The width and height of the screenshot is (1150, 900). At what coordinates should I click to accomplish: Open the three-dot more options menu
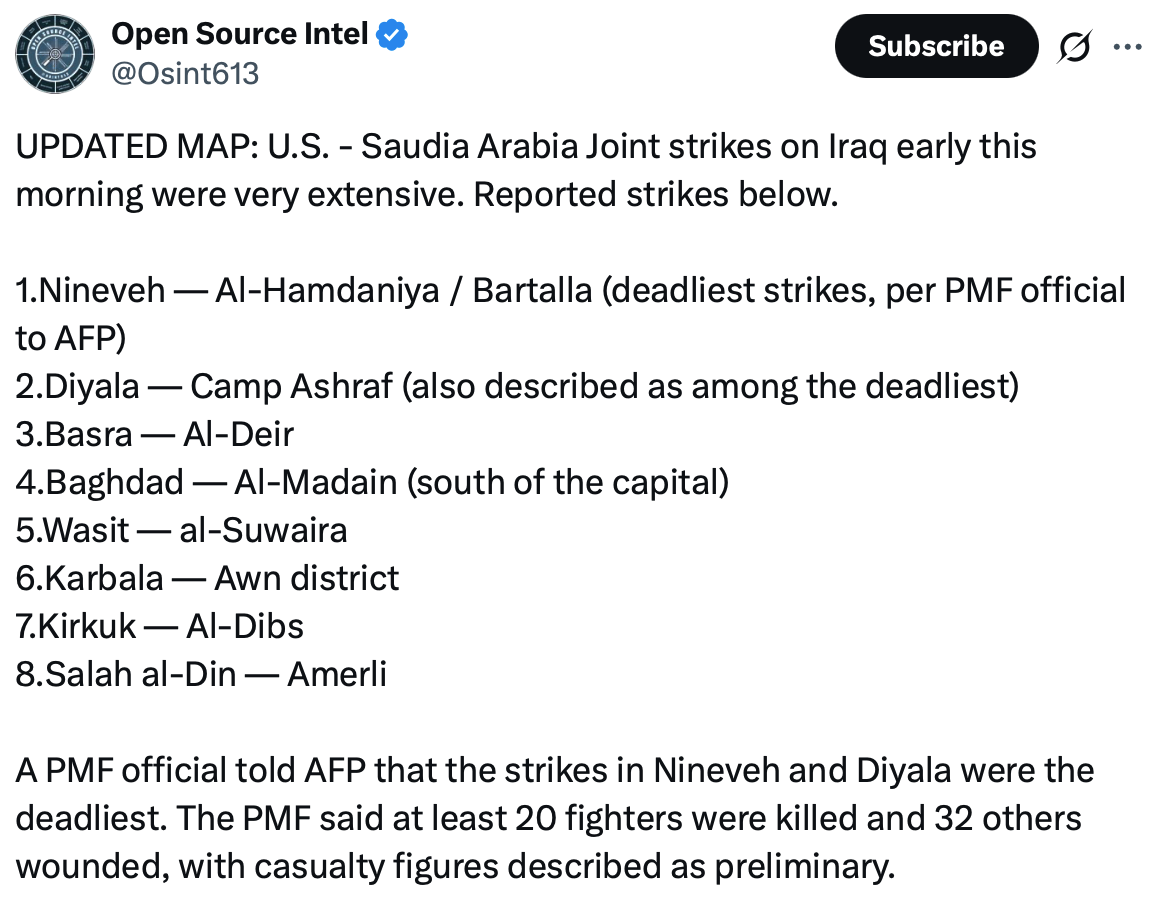pos(1127,46)
